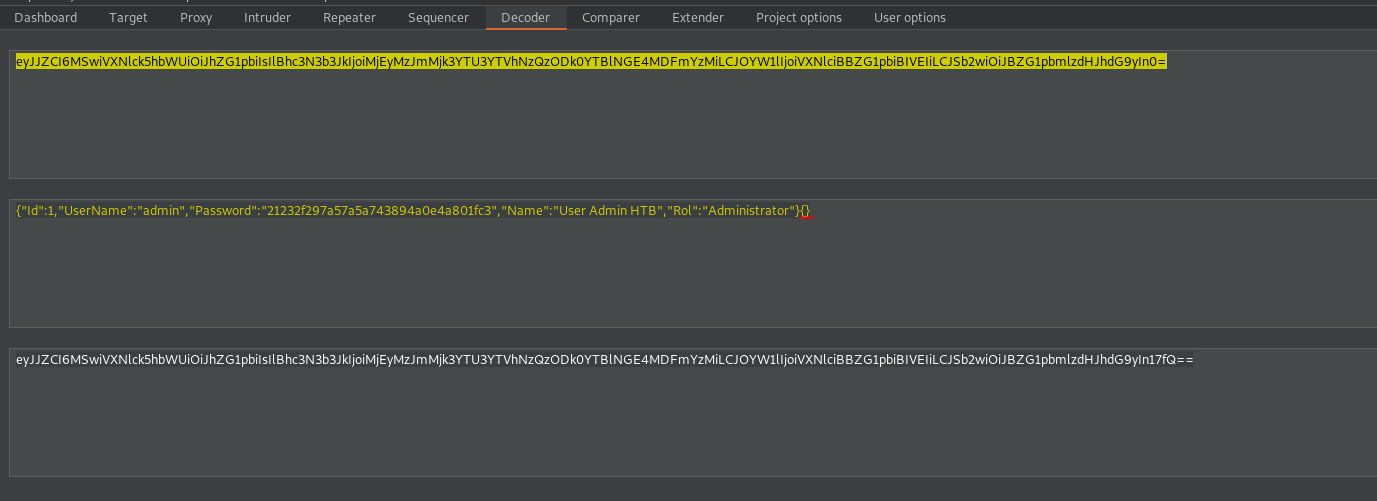The height and width of the screenshot is (501, 1377).
Task: Open the Repeater tab
Action: [x=349, y=18]
